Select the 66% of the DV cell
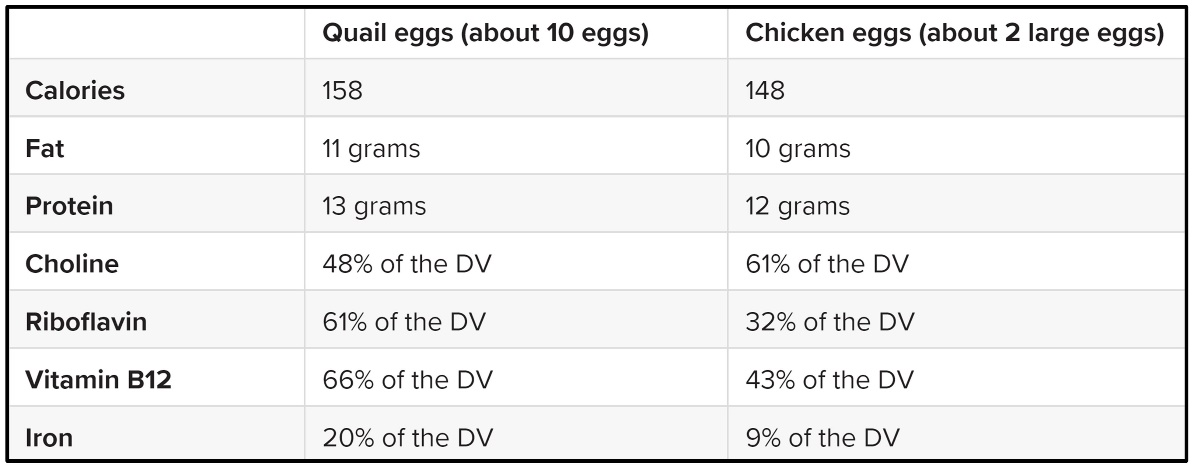Image resolution: width=1194 pixels, height=466 pixels. click(406, 381)
